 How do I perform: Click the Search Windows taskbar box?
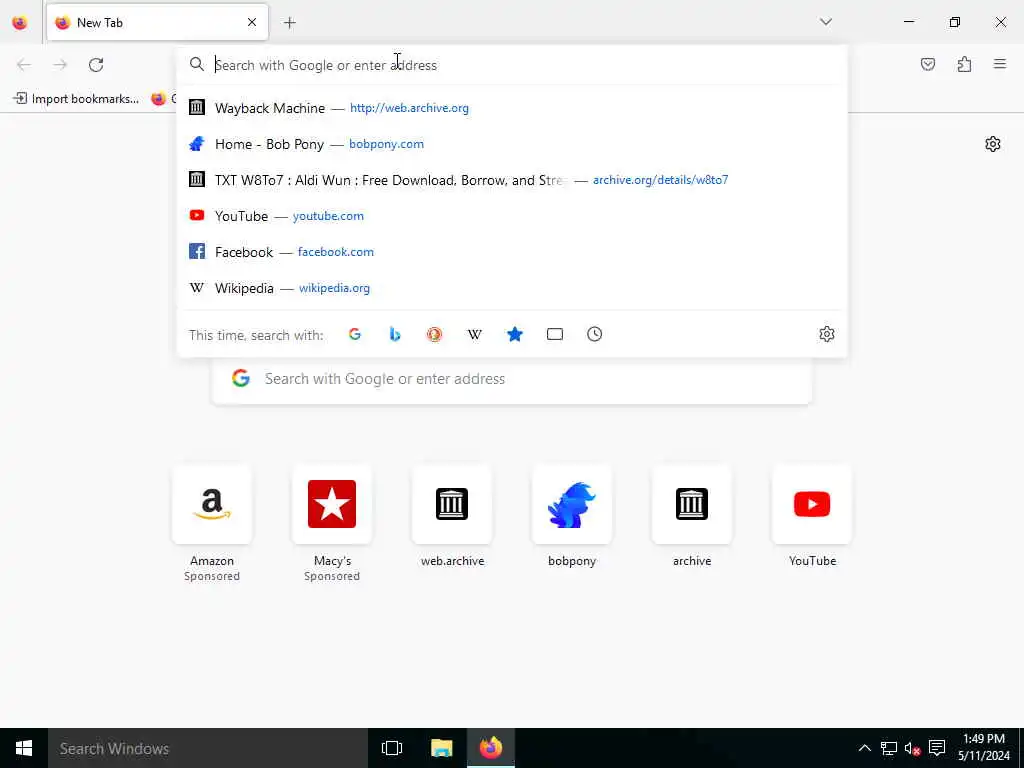[x=208, y=748]
